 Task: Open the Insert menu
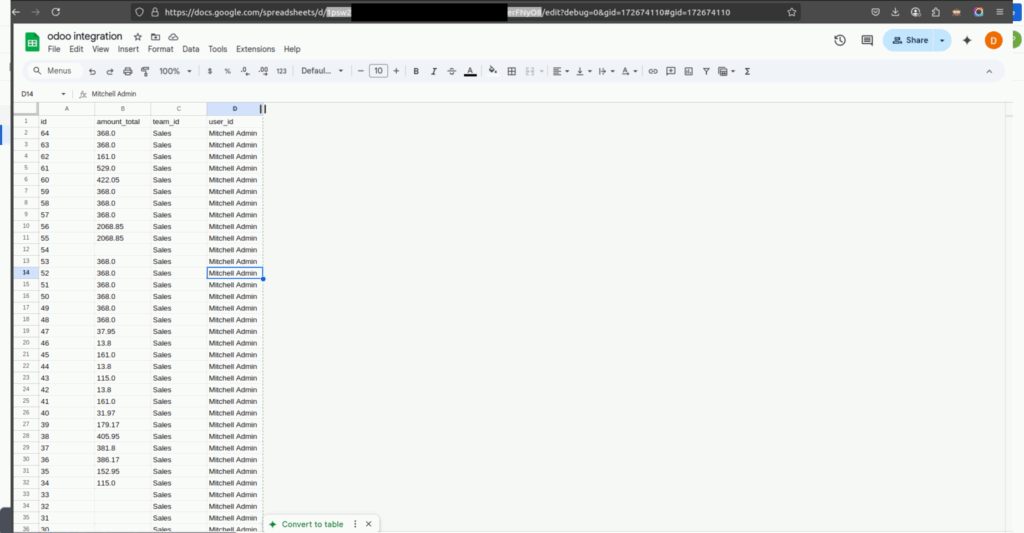[x=128, y=49]
